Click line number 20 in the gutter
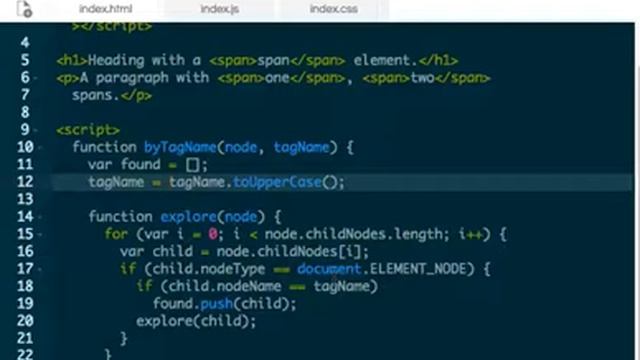The image size is (640, 360). 25,321
